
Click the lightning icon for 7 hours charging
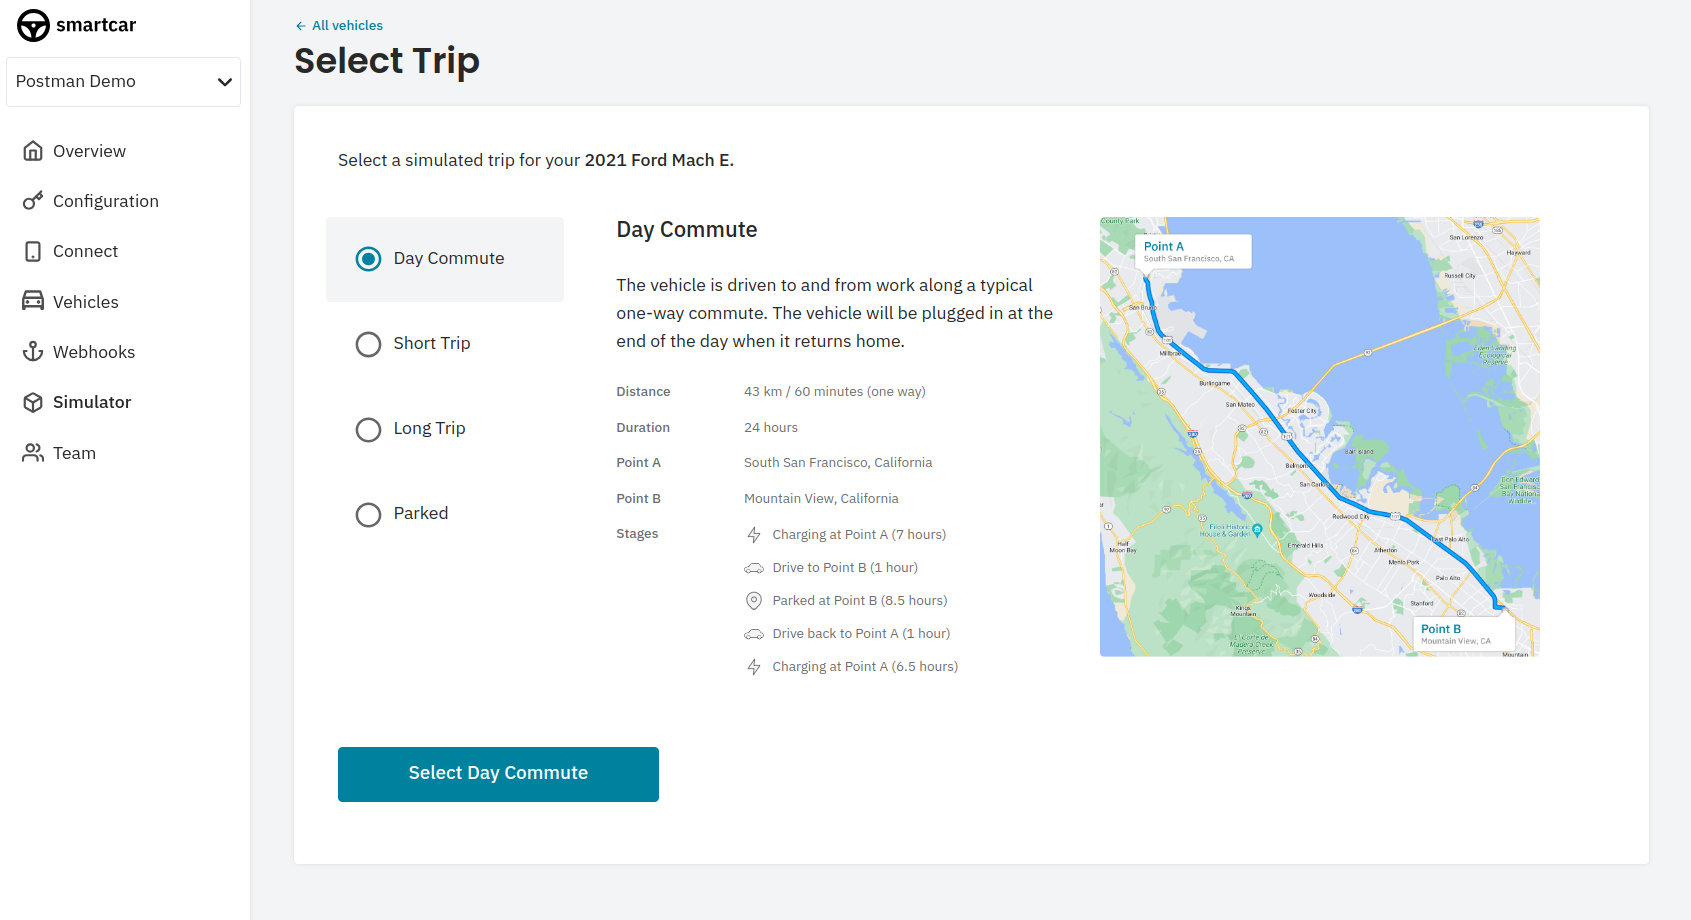coord(754,535)
